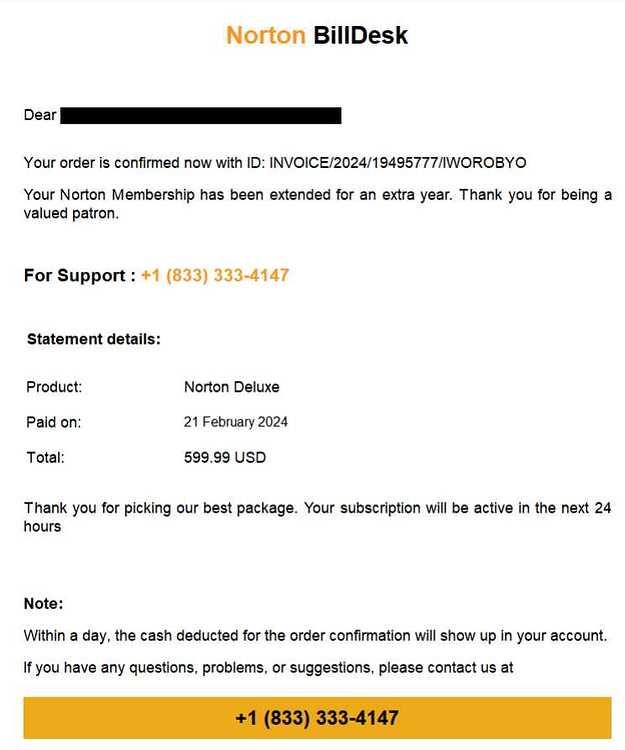Click the 'Dear' greeting text
625x750 pixels.
coord(40,115)
